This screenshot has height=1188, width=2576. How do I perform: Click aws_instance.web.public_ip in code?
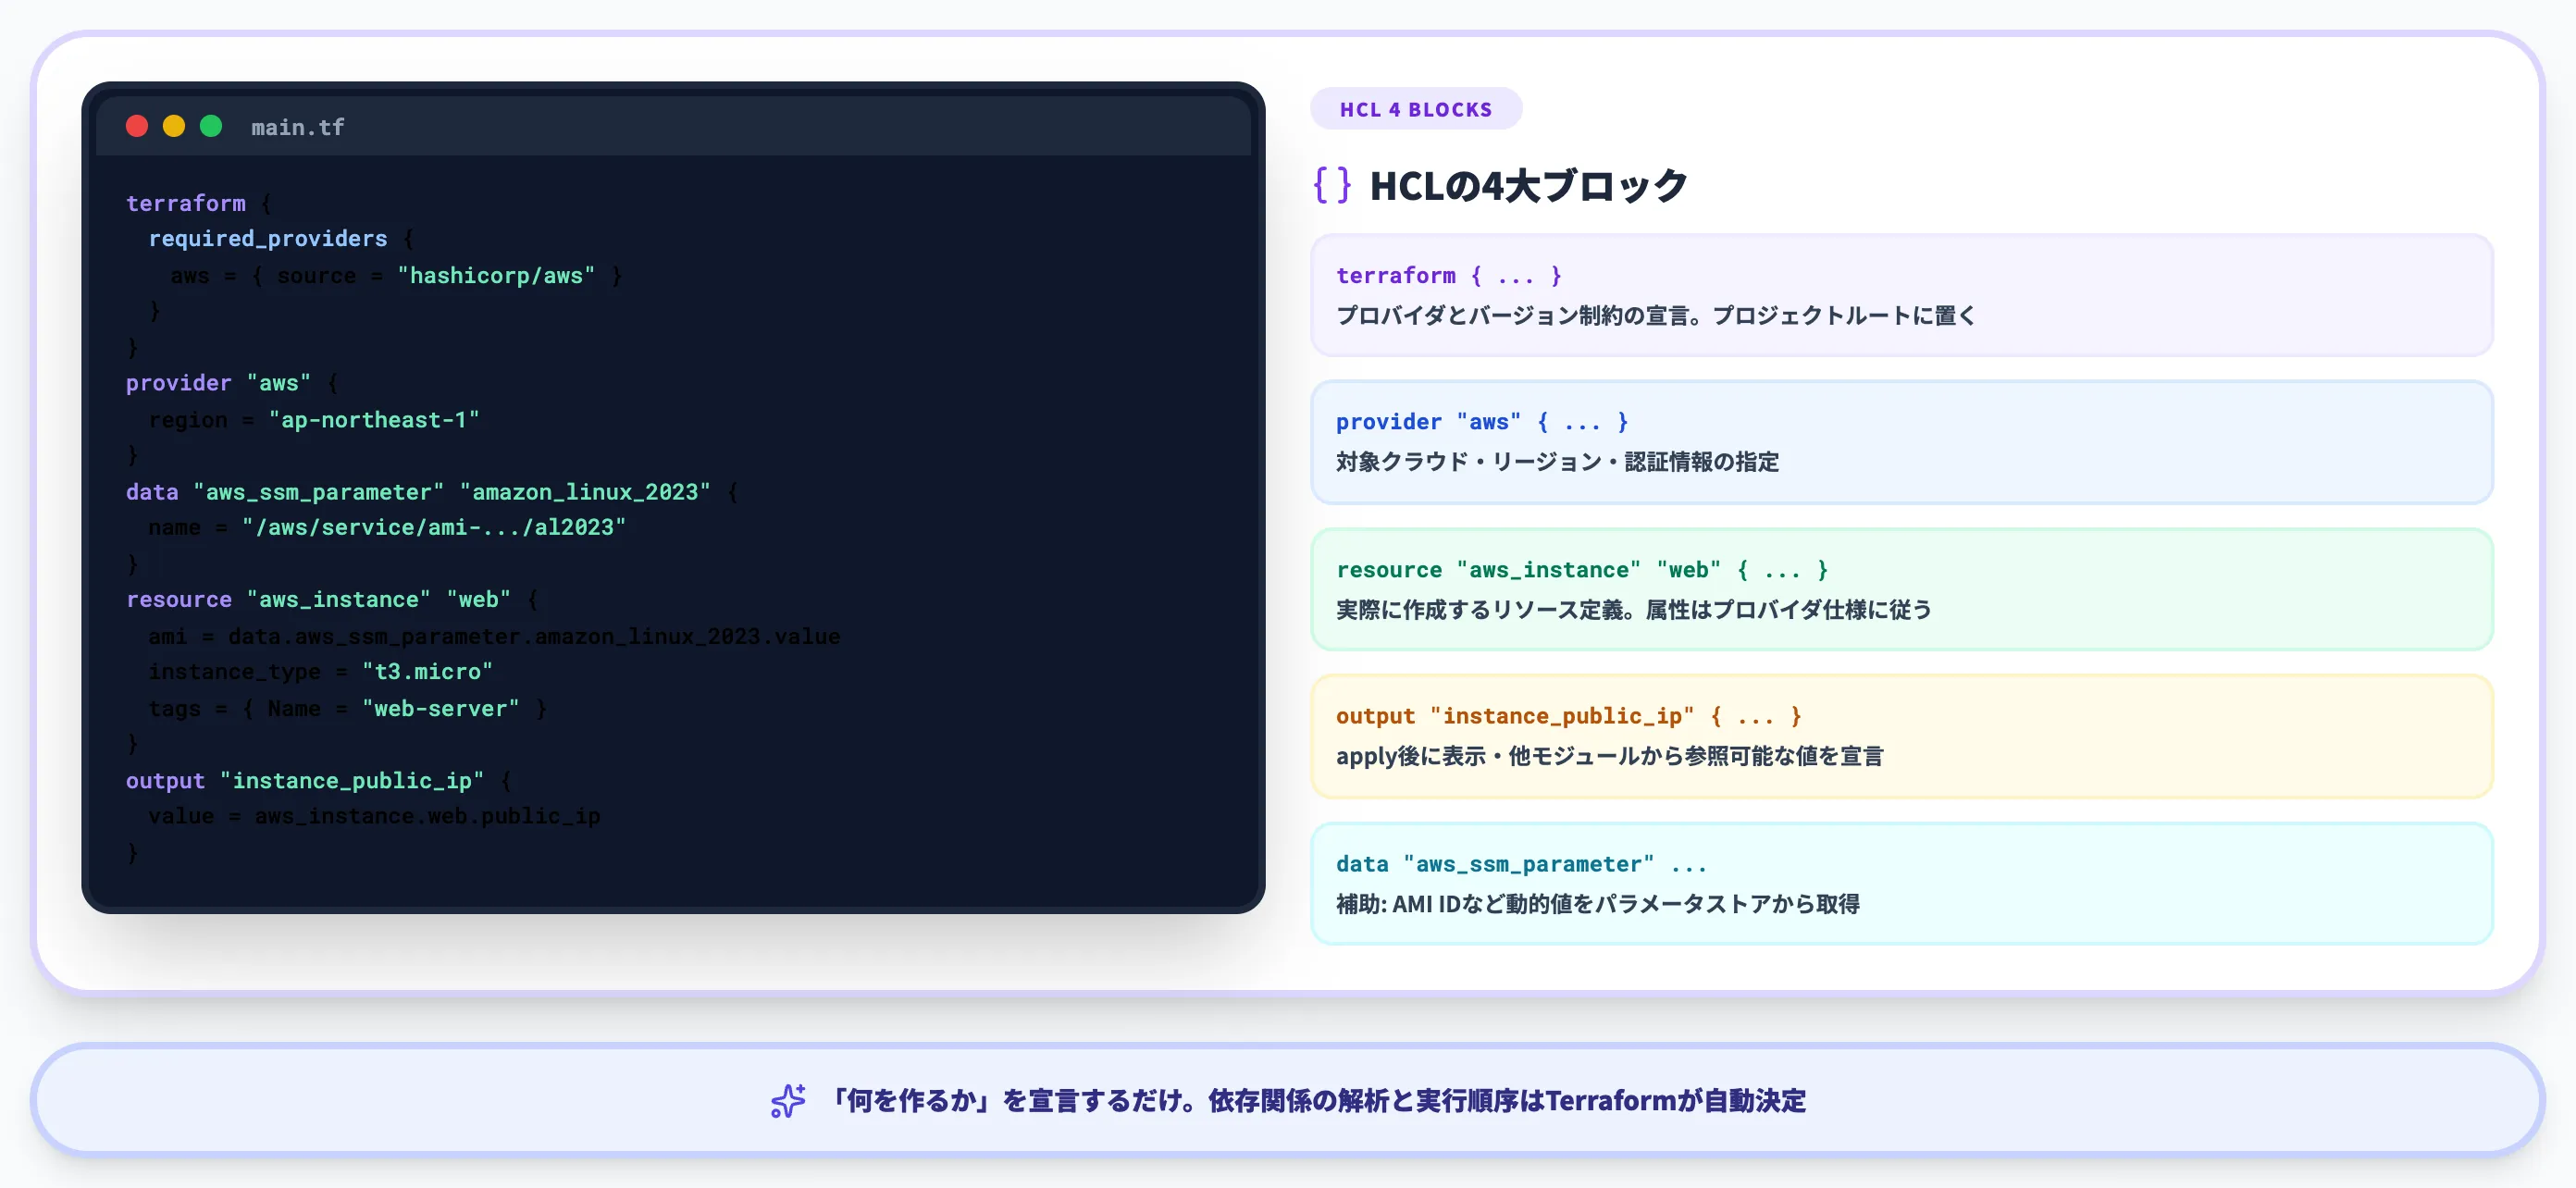click(x=427, y=816)
